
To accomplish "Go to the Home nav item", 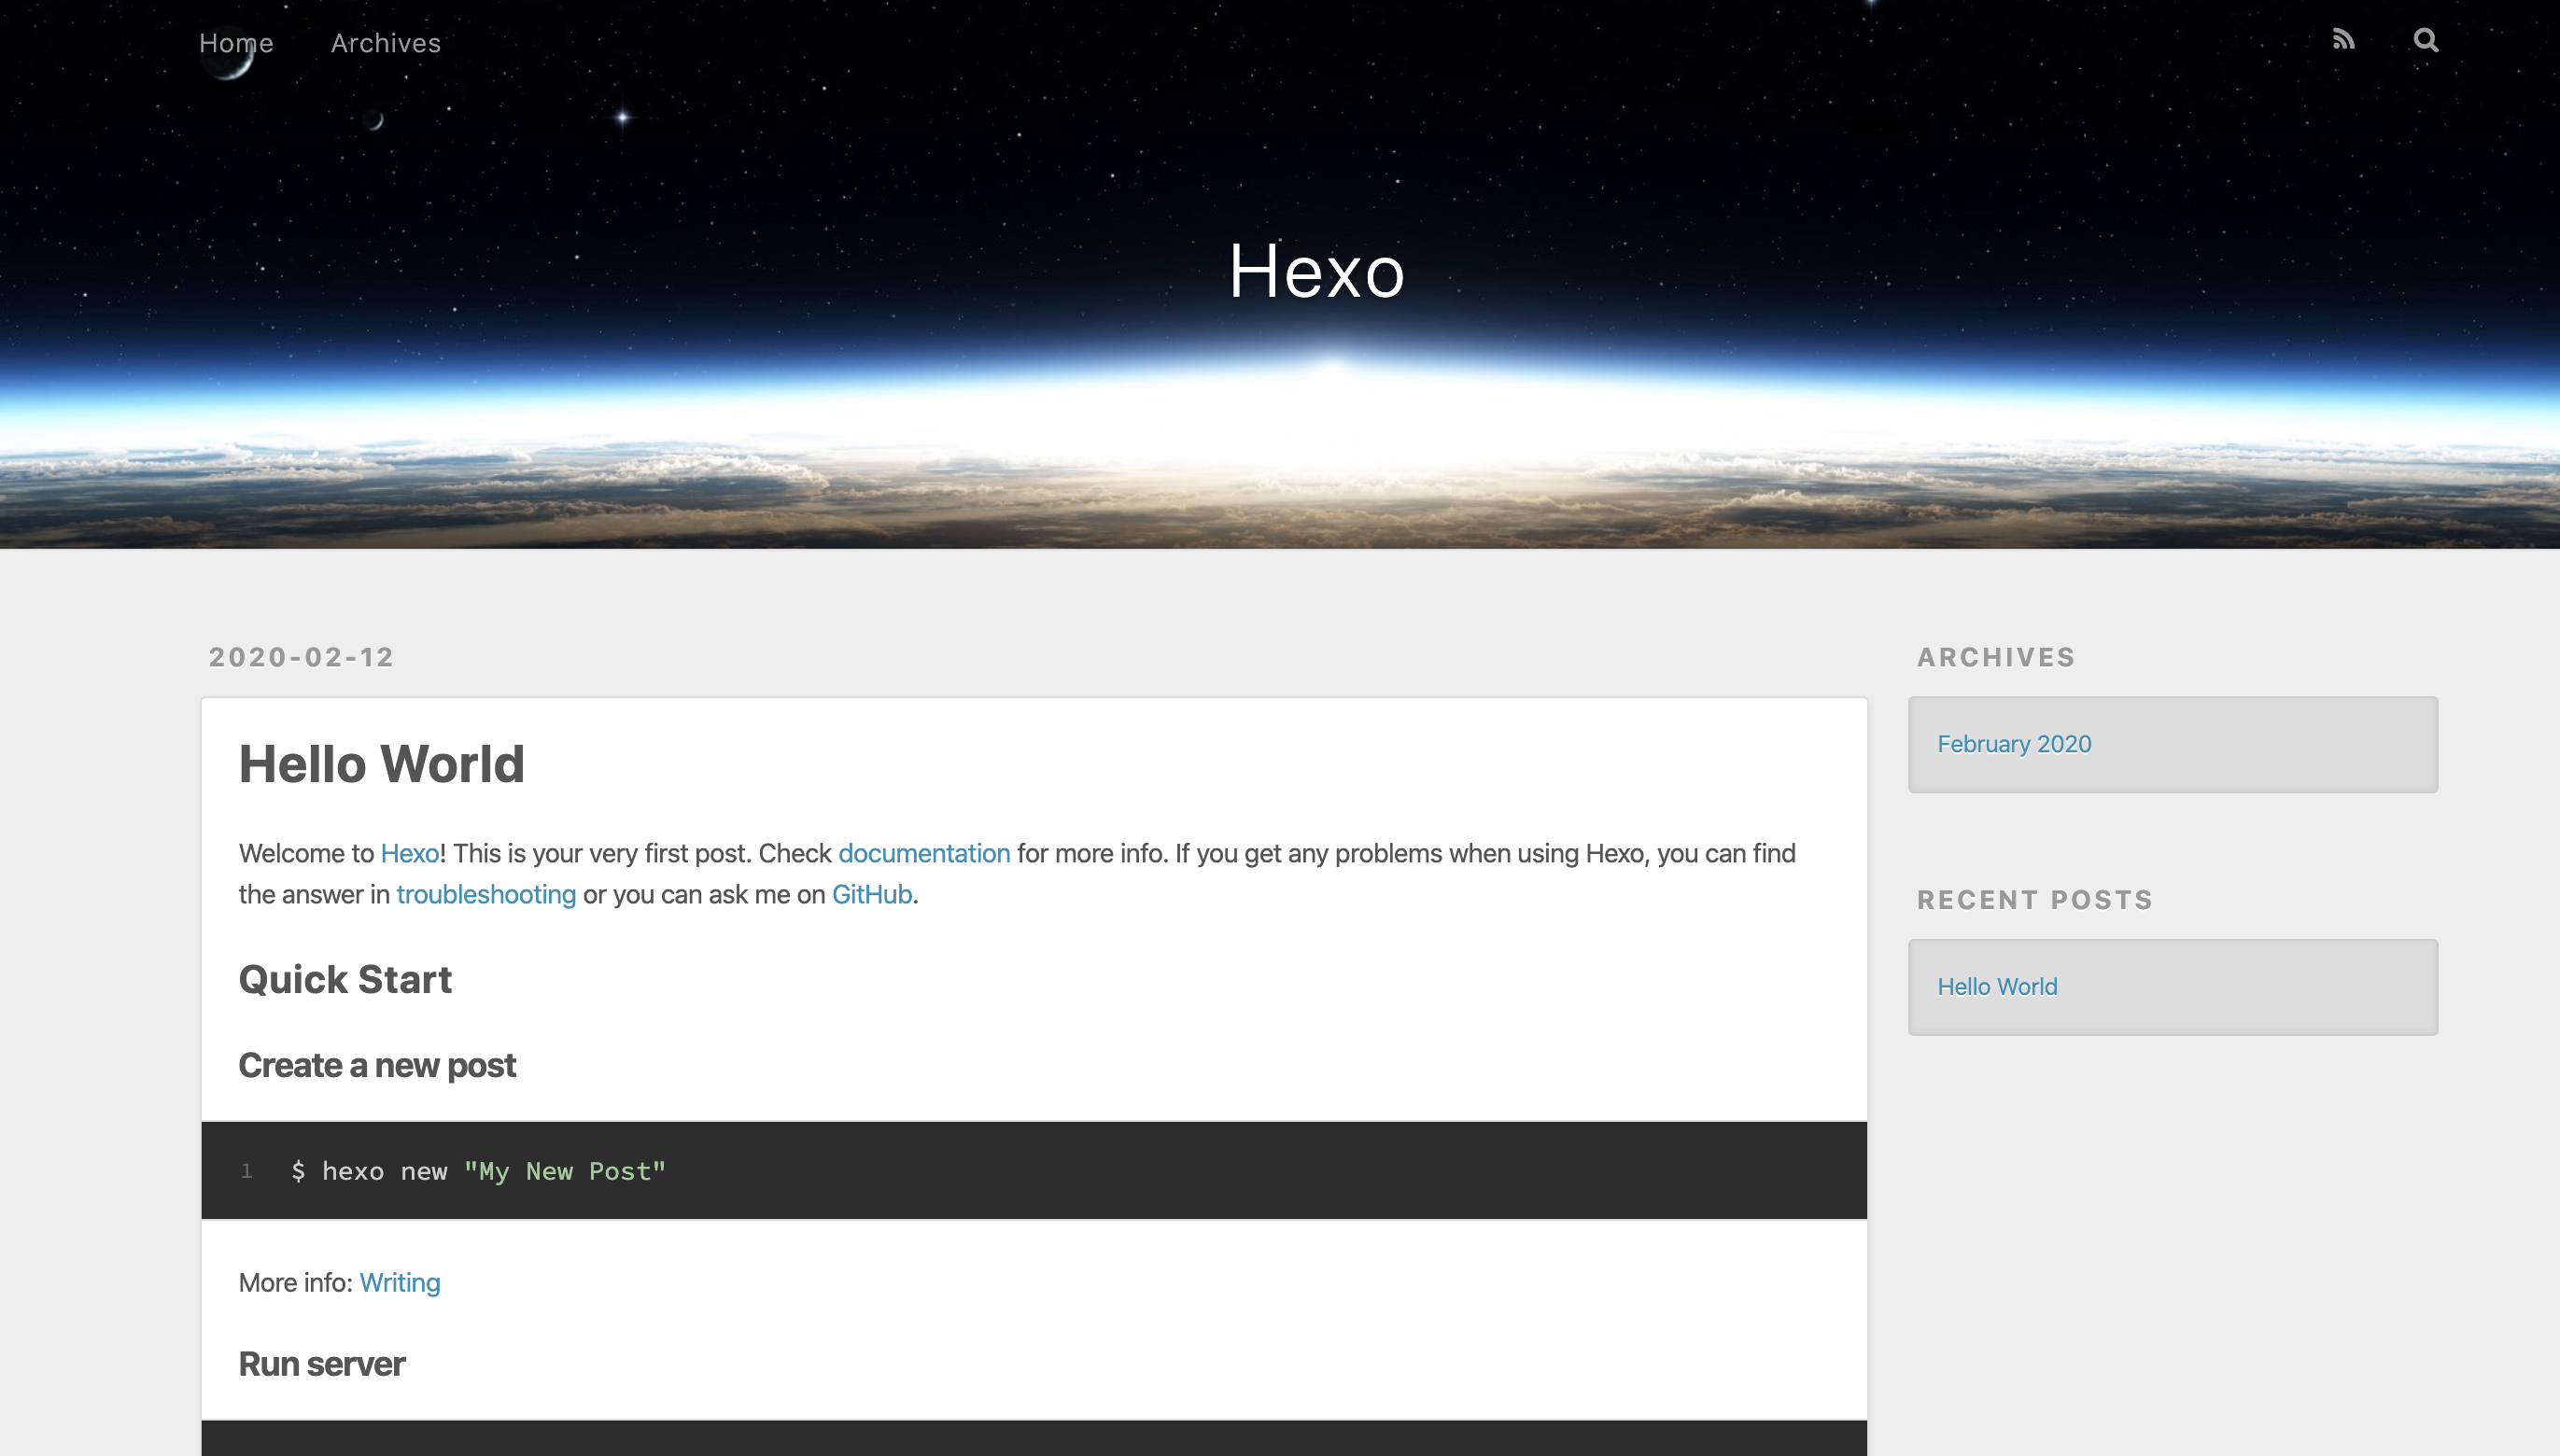I will point(236,43).
